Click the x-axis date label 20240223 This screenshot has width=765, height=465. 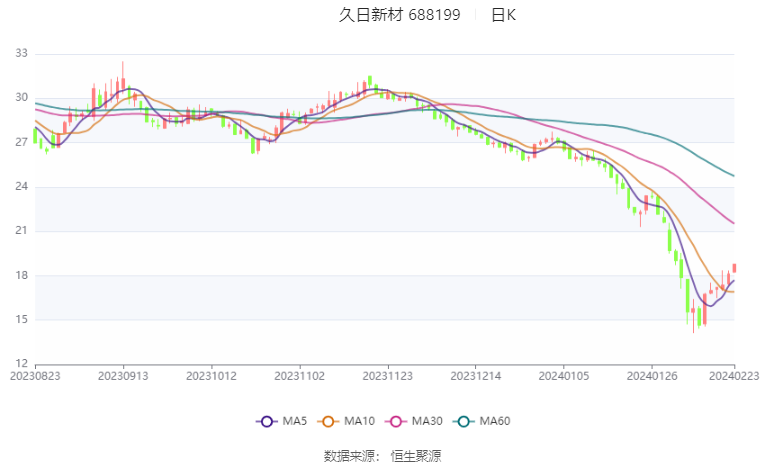734,376
